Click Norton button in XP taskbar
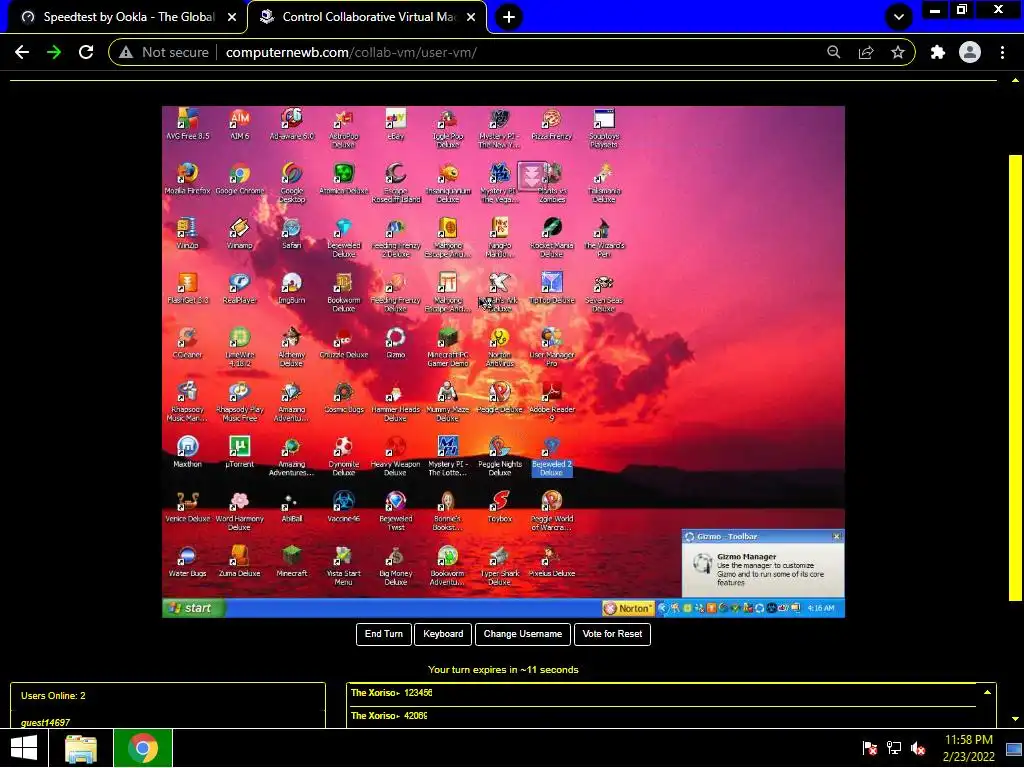Image resolution: width=1024 pixels, height=768 pixels. coord(628,609)
